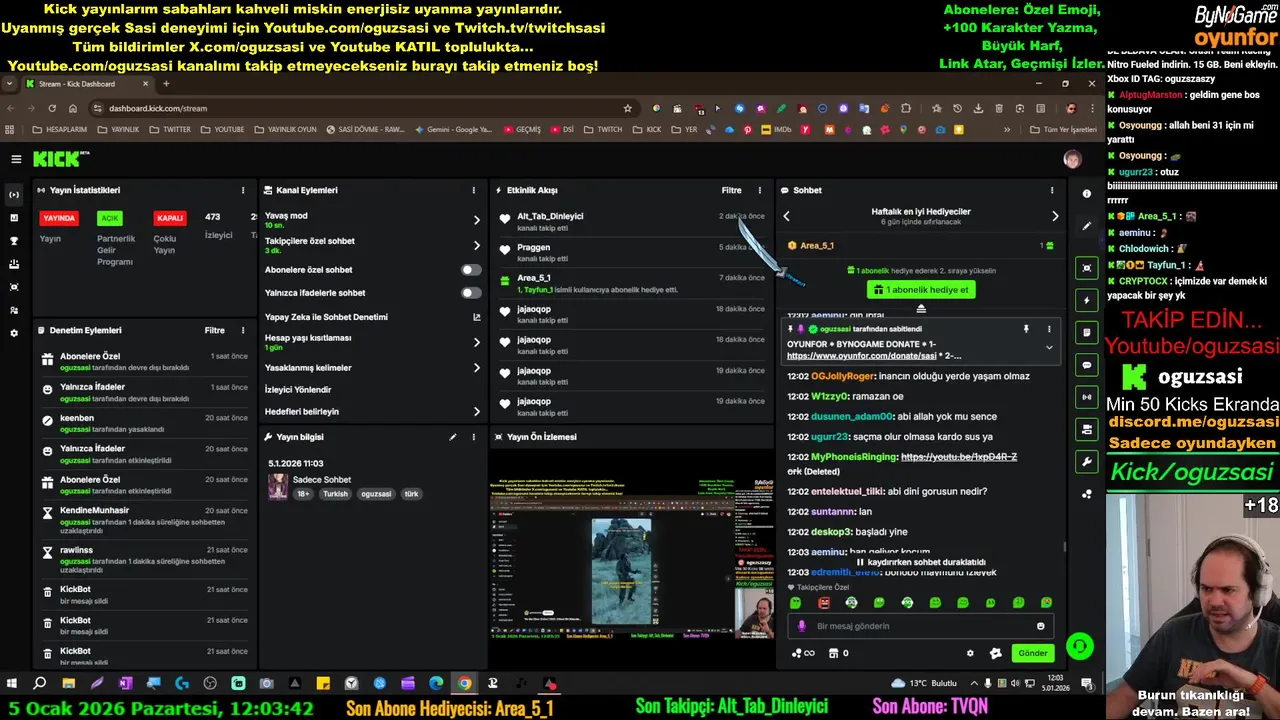Click the lightning bolt widget in right toolbar
Image resolution: width=1280 pixels, height=720 pixels.
(x=1087, y=300)
